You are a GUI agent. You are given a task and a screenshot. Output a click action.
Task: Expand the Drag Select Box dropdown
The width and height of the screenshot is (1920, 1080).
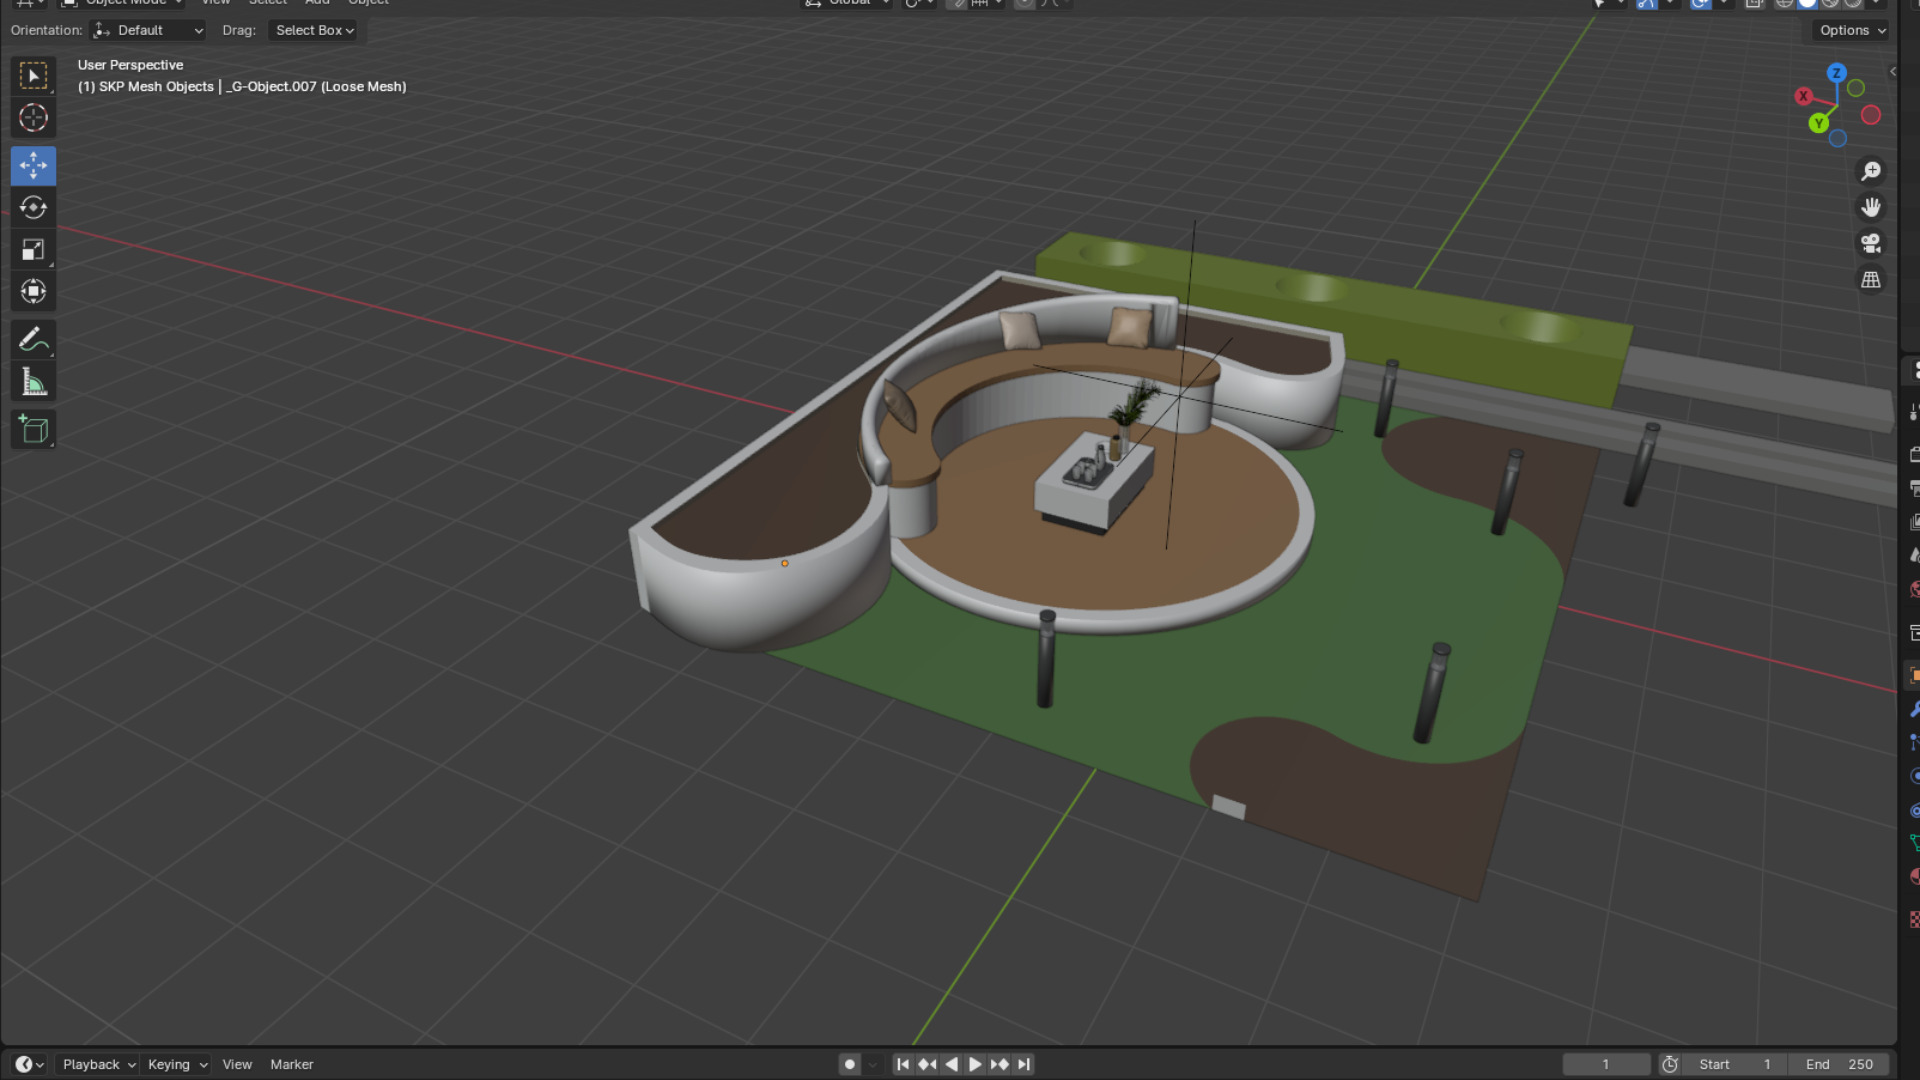314,30
